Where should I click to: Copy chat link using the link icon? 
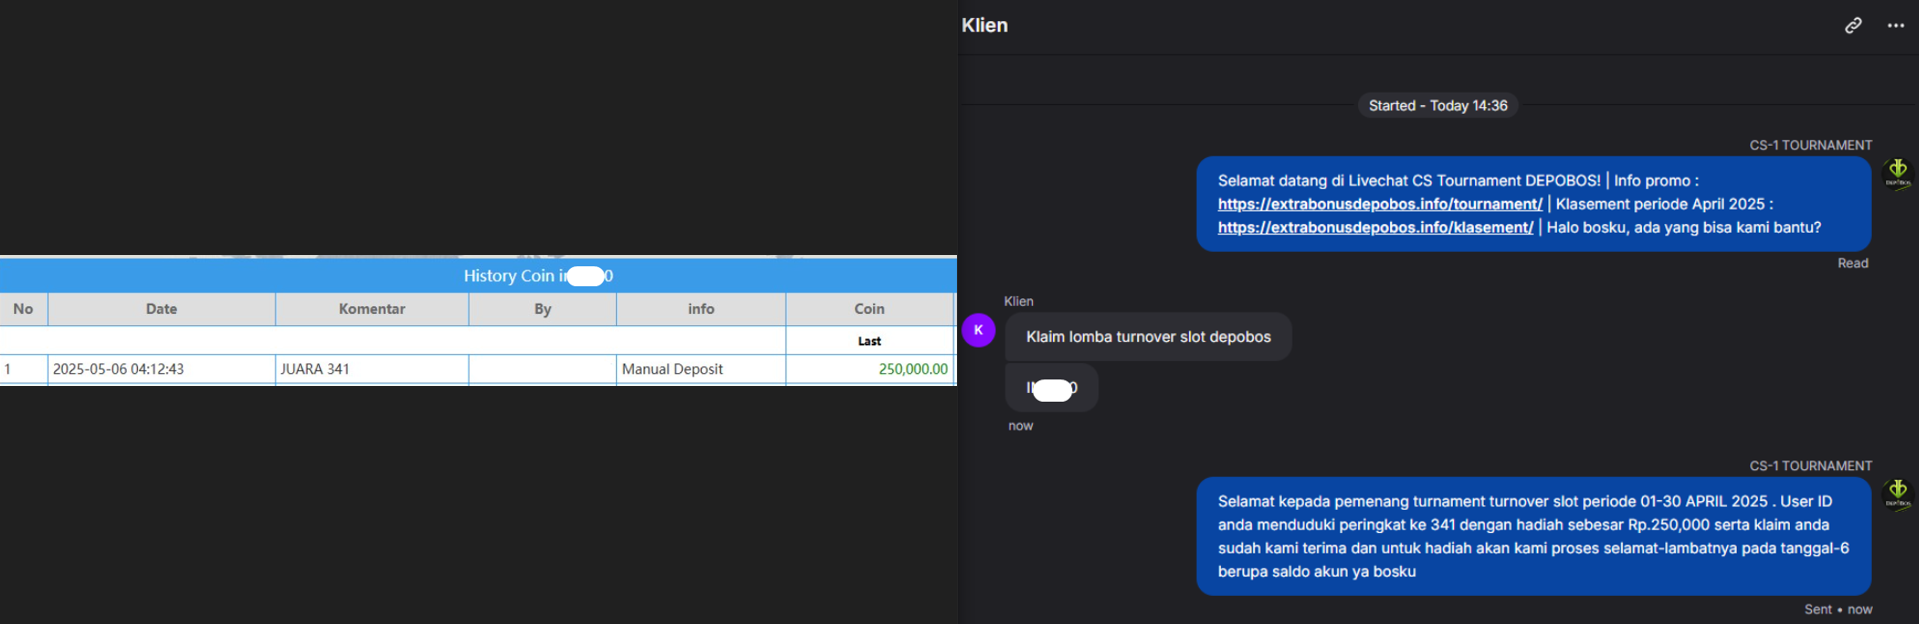[1853, 25]
